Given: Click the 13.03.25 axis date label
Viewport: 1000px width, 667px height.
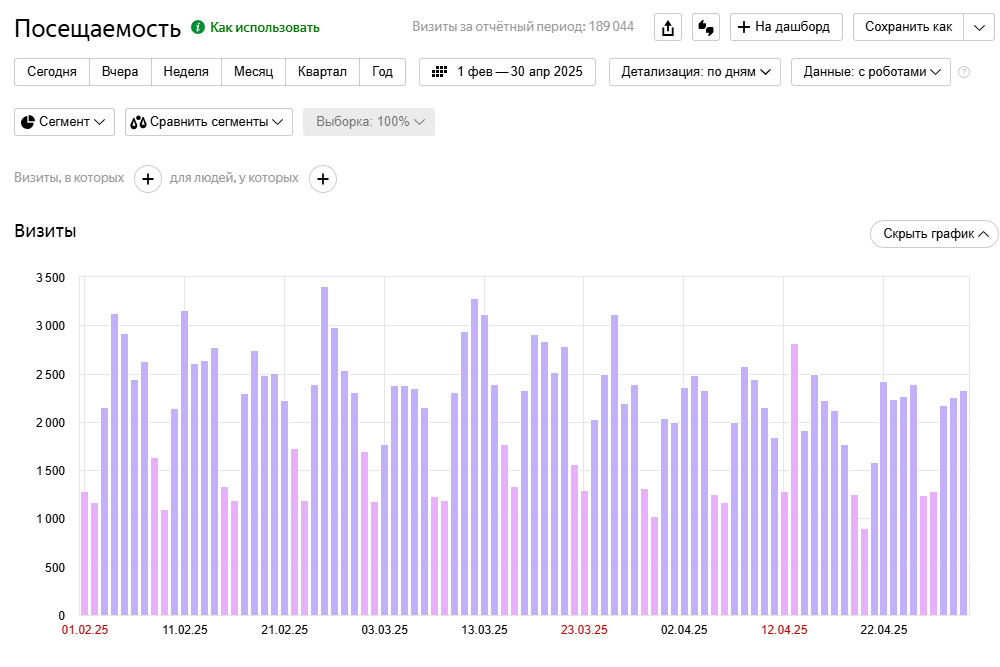Looking at the screenshot, I should 485,630.
